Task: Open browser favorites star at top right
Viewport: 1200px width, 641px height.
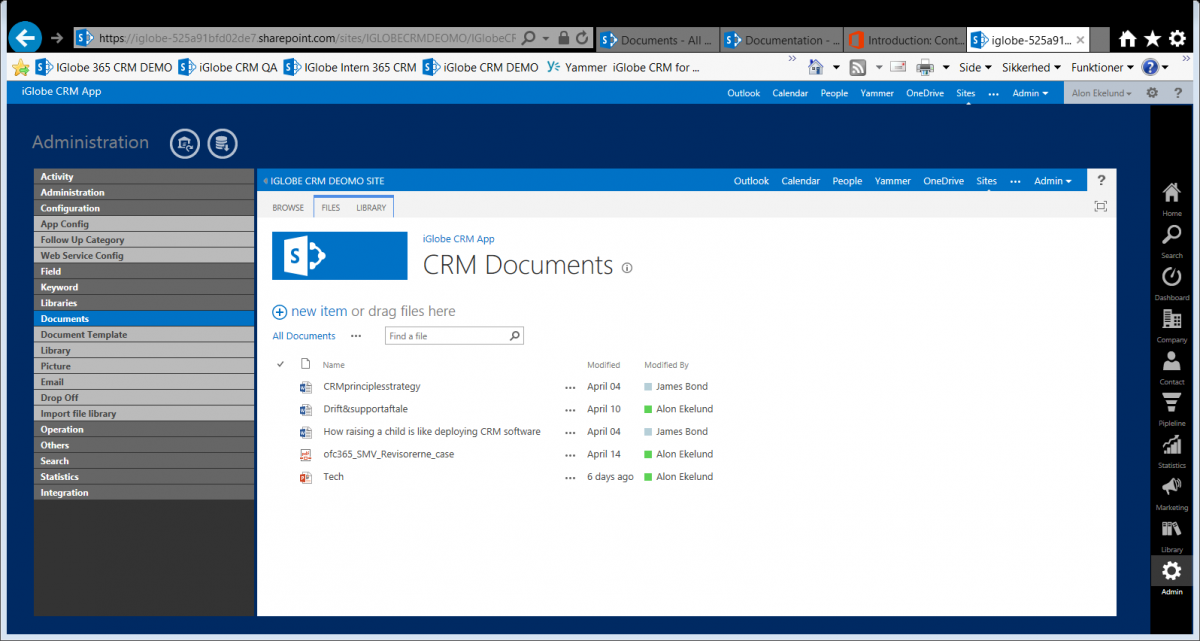Action: [1152, 39]
